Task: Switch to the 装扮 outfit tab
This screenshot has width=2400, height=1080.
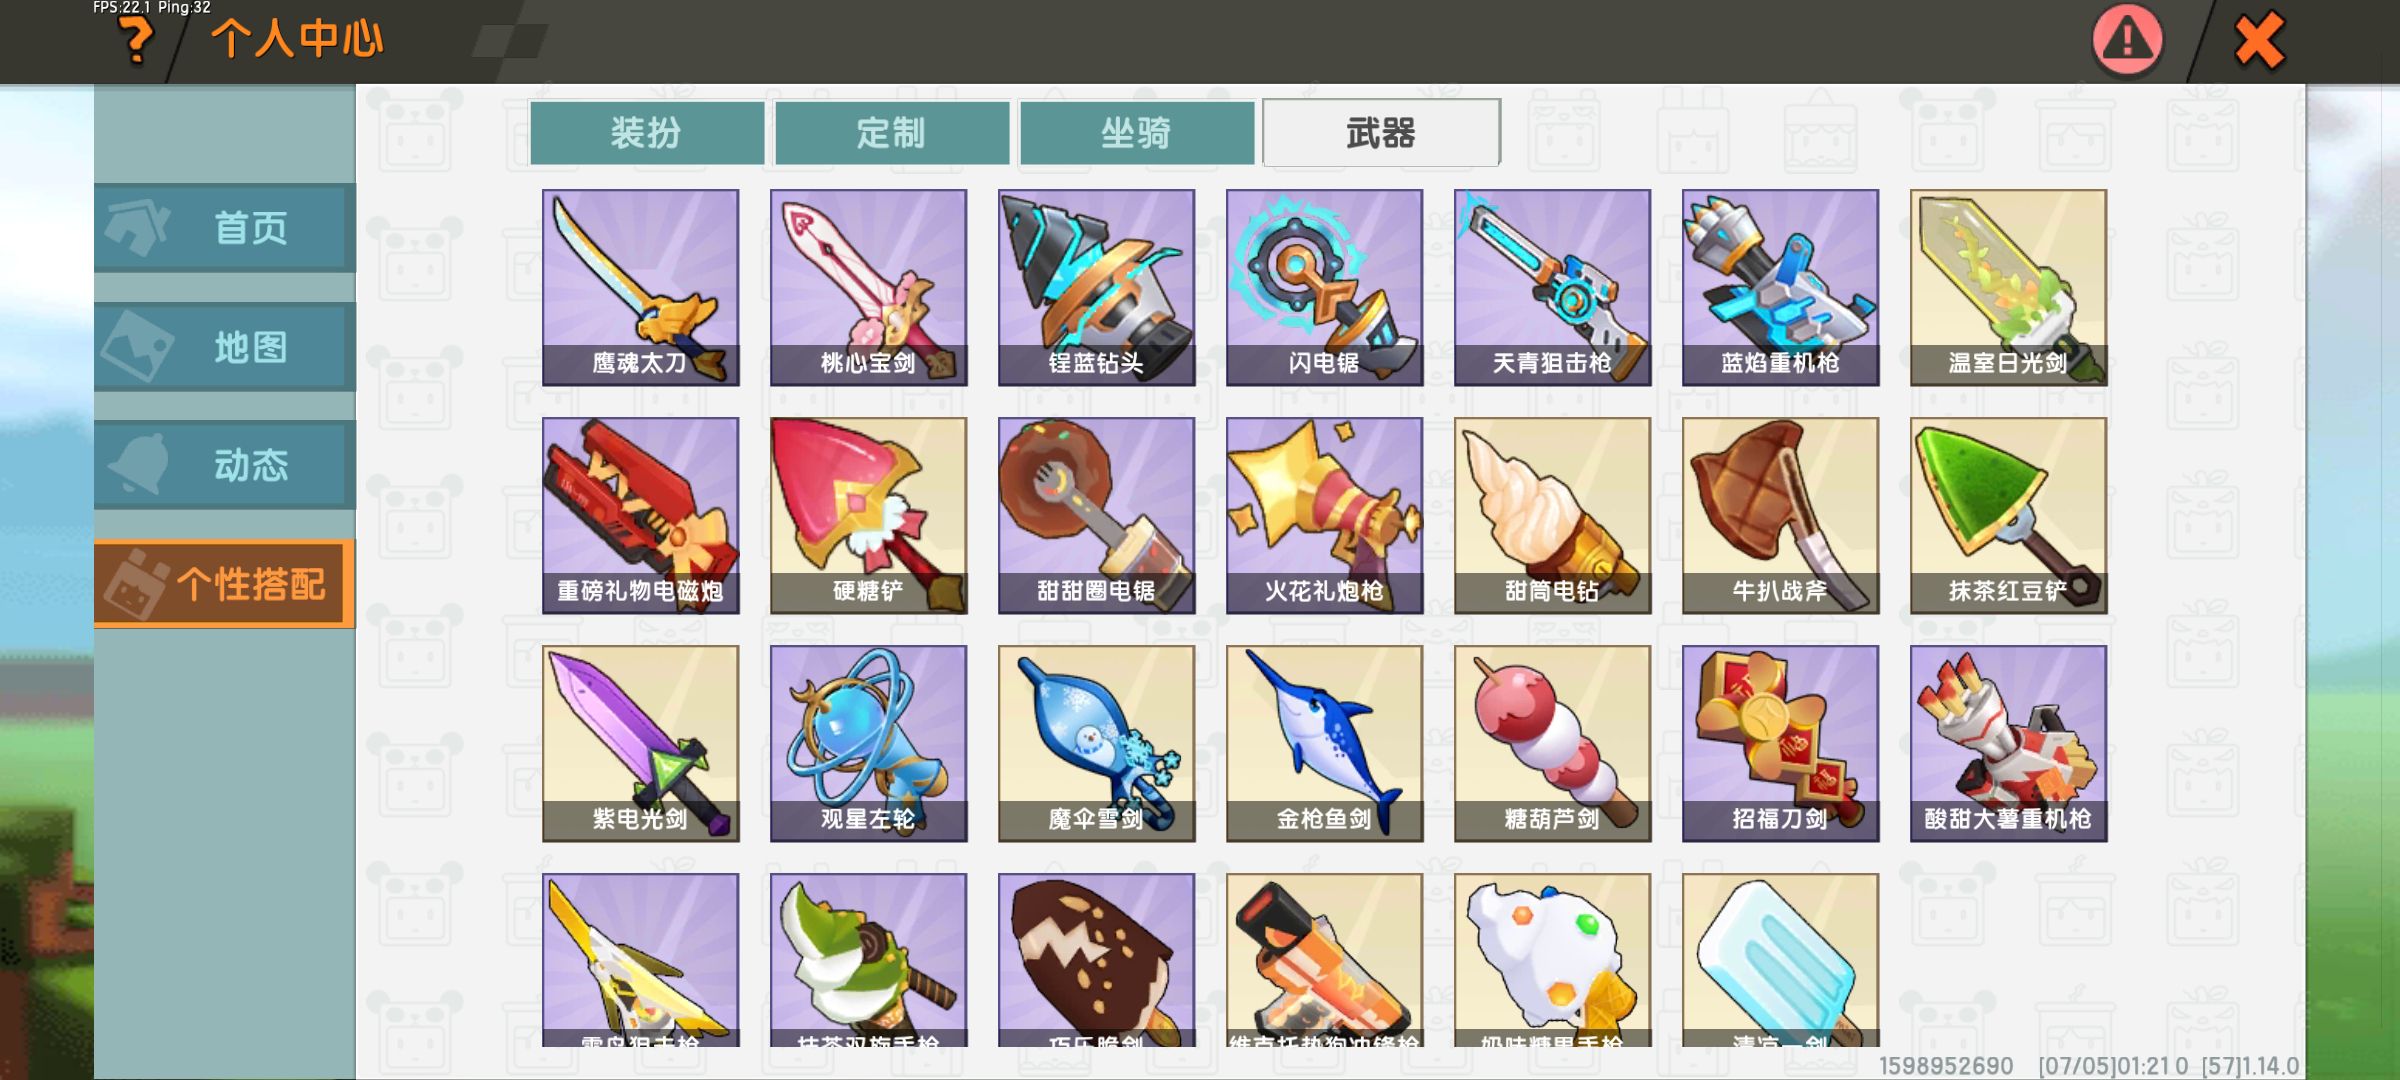Action: [x=647, y=132]
